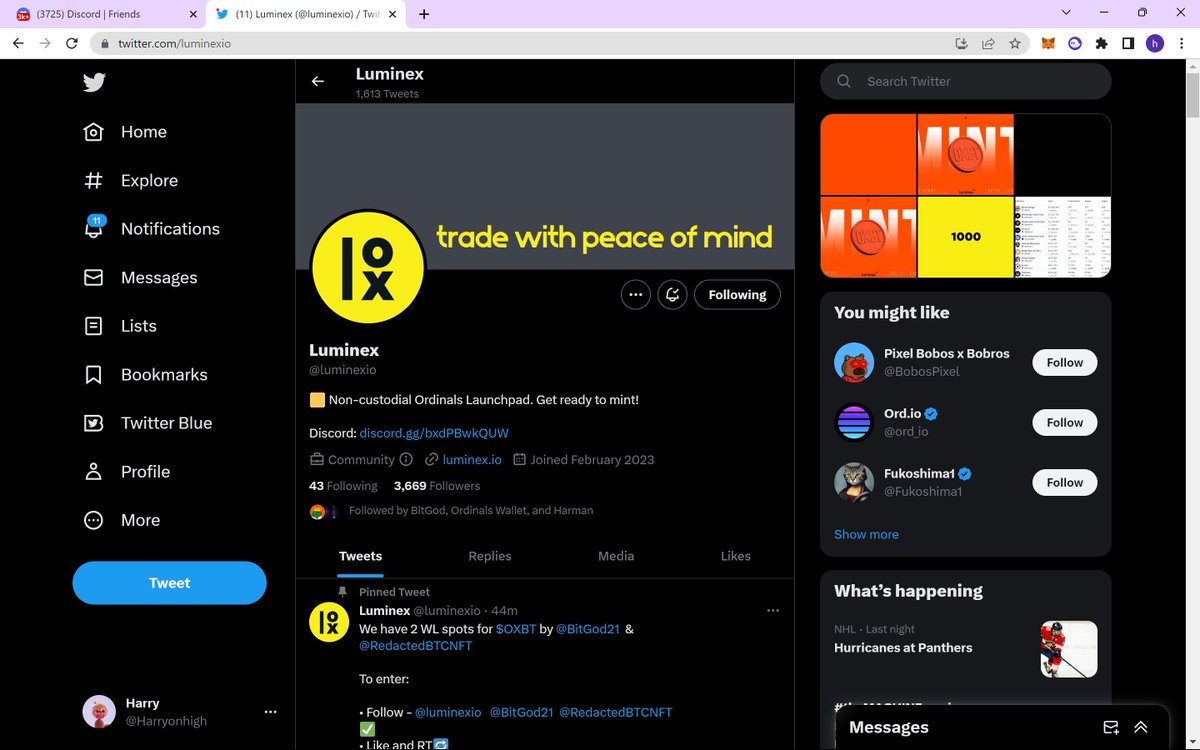Open account menu dots next to Harry
The width and height of the screenshot is (1200, 750).
click(x=269, y=712)
